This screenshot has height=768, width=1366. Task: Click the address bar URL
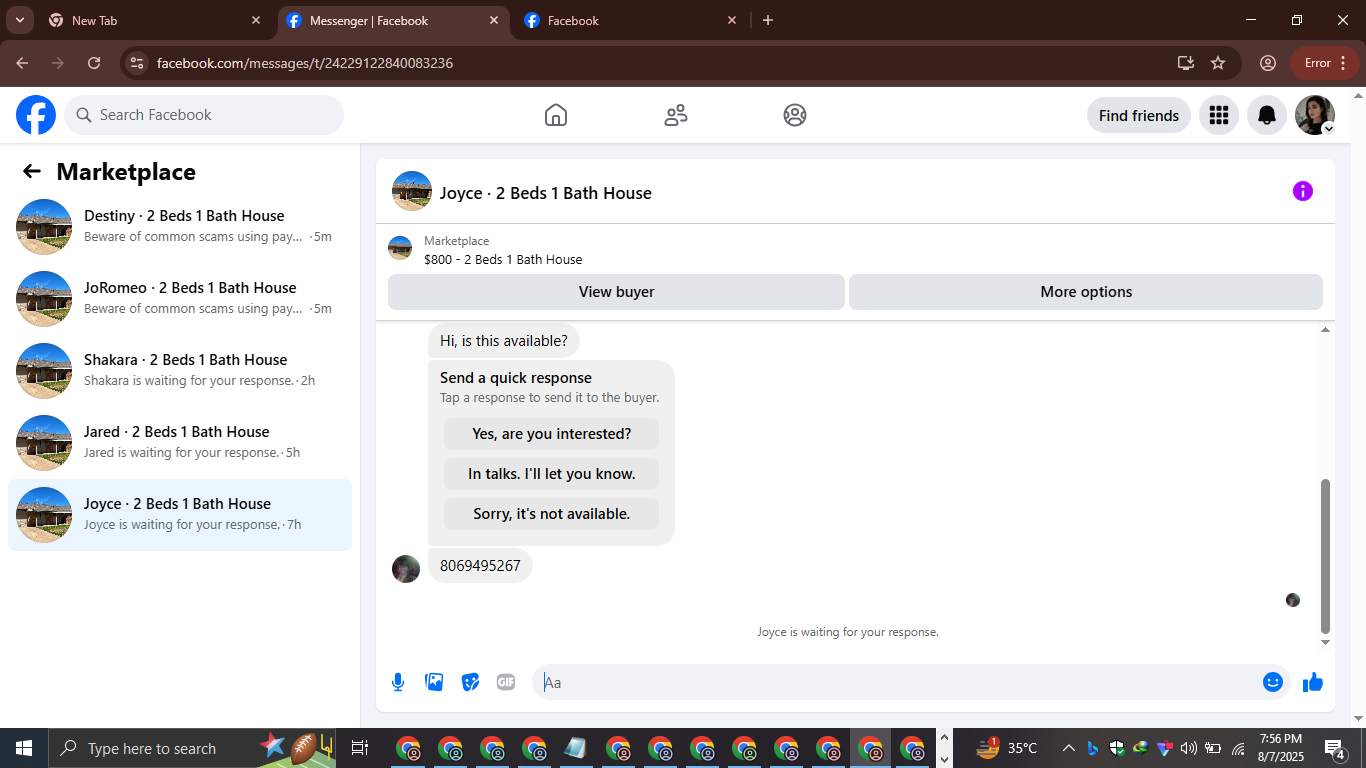(x=305, y=63)
